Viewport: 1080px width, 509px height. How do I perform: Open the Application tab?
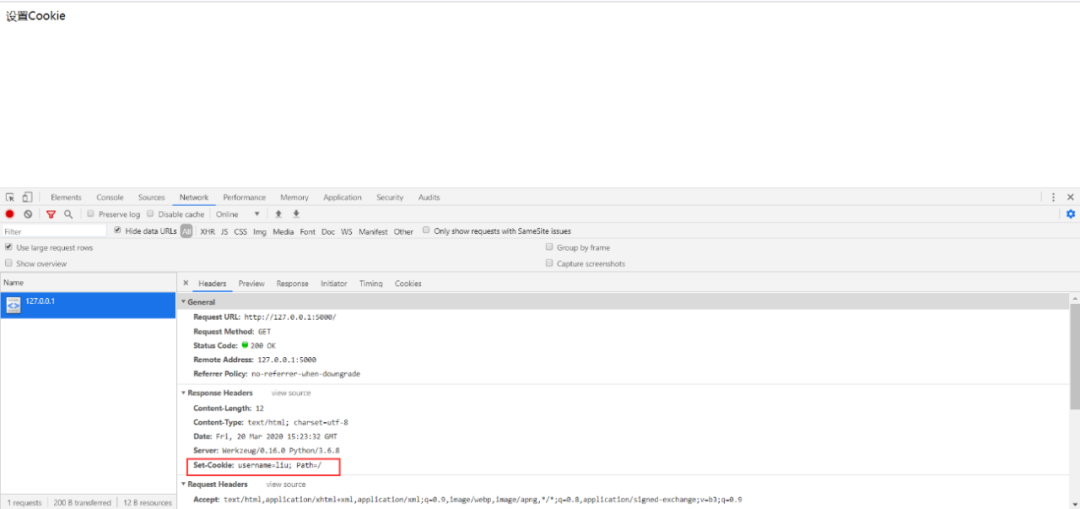(x=342, y=197)
